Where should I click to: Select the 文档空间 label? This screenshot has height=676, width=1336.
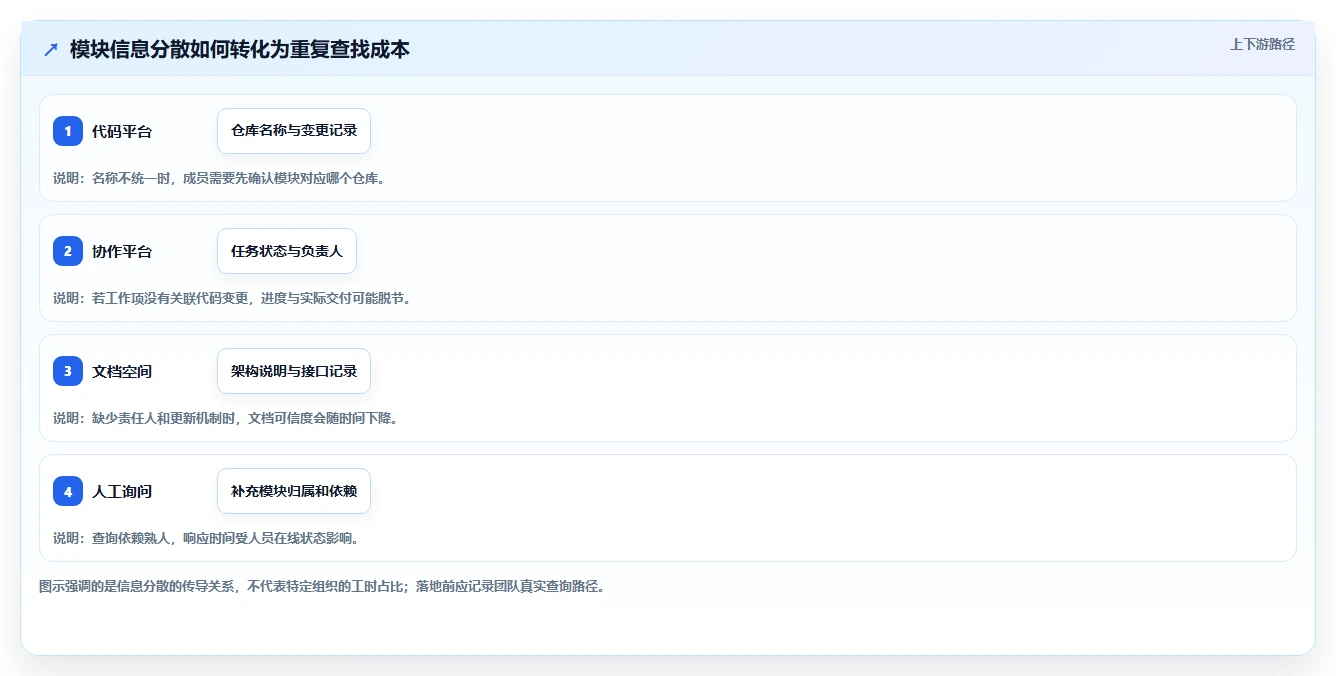coord(122,371)
